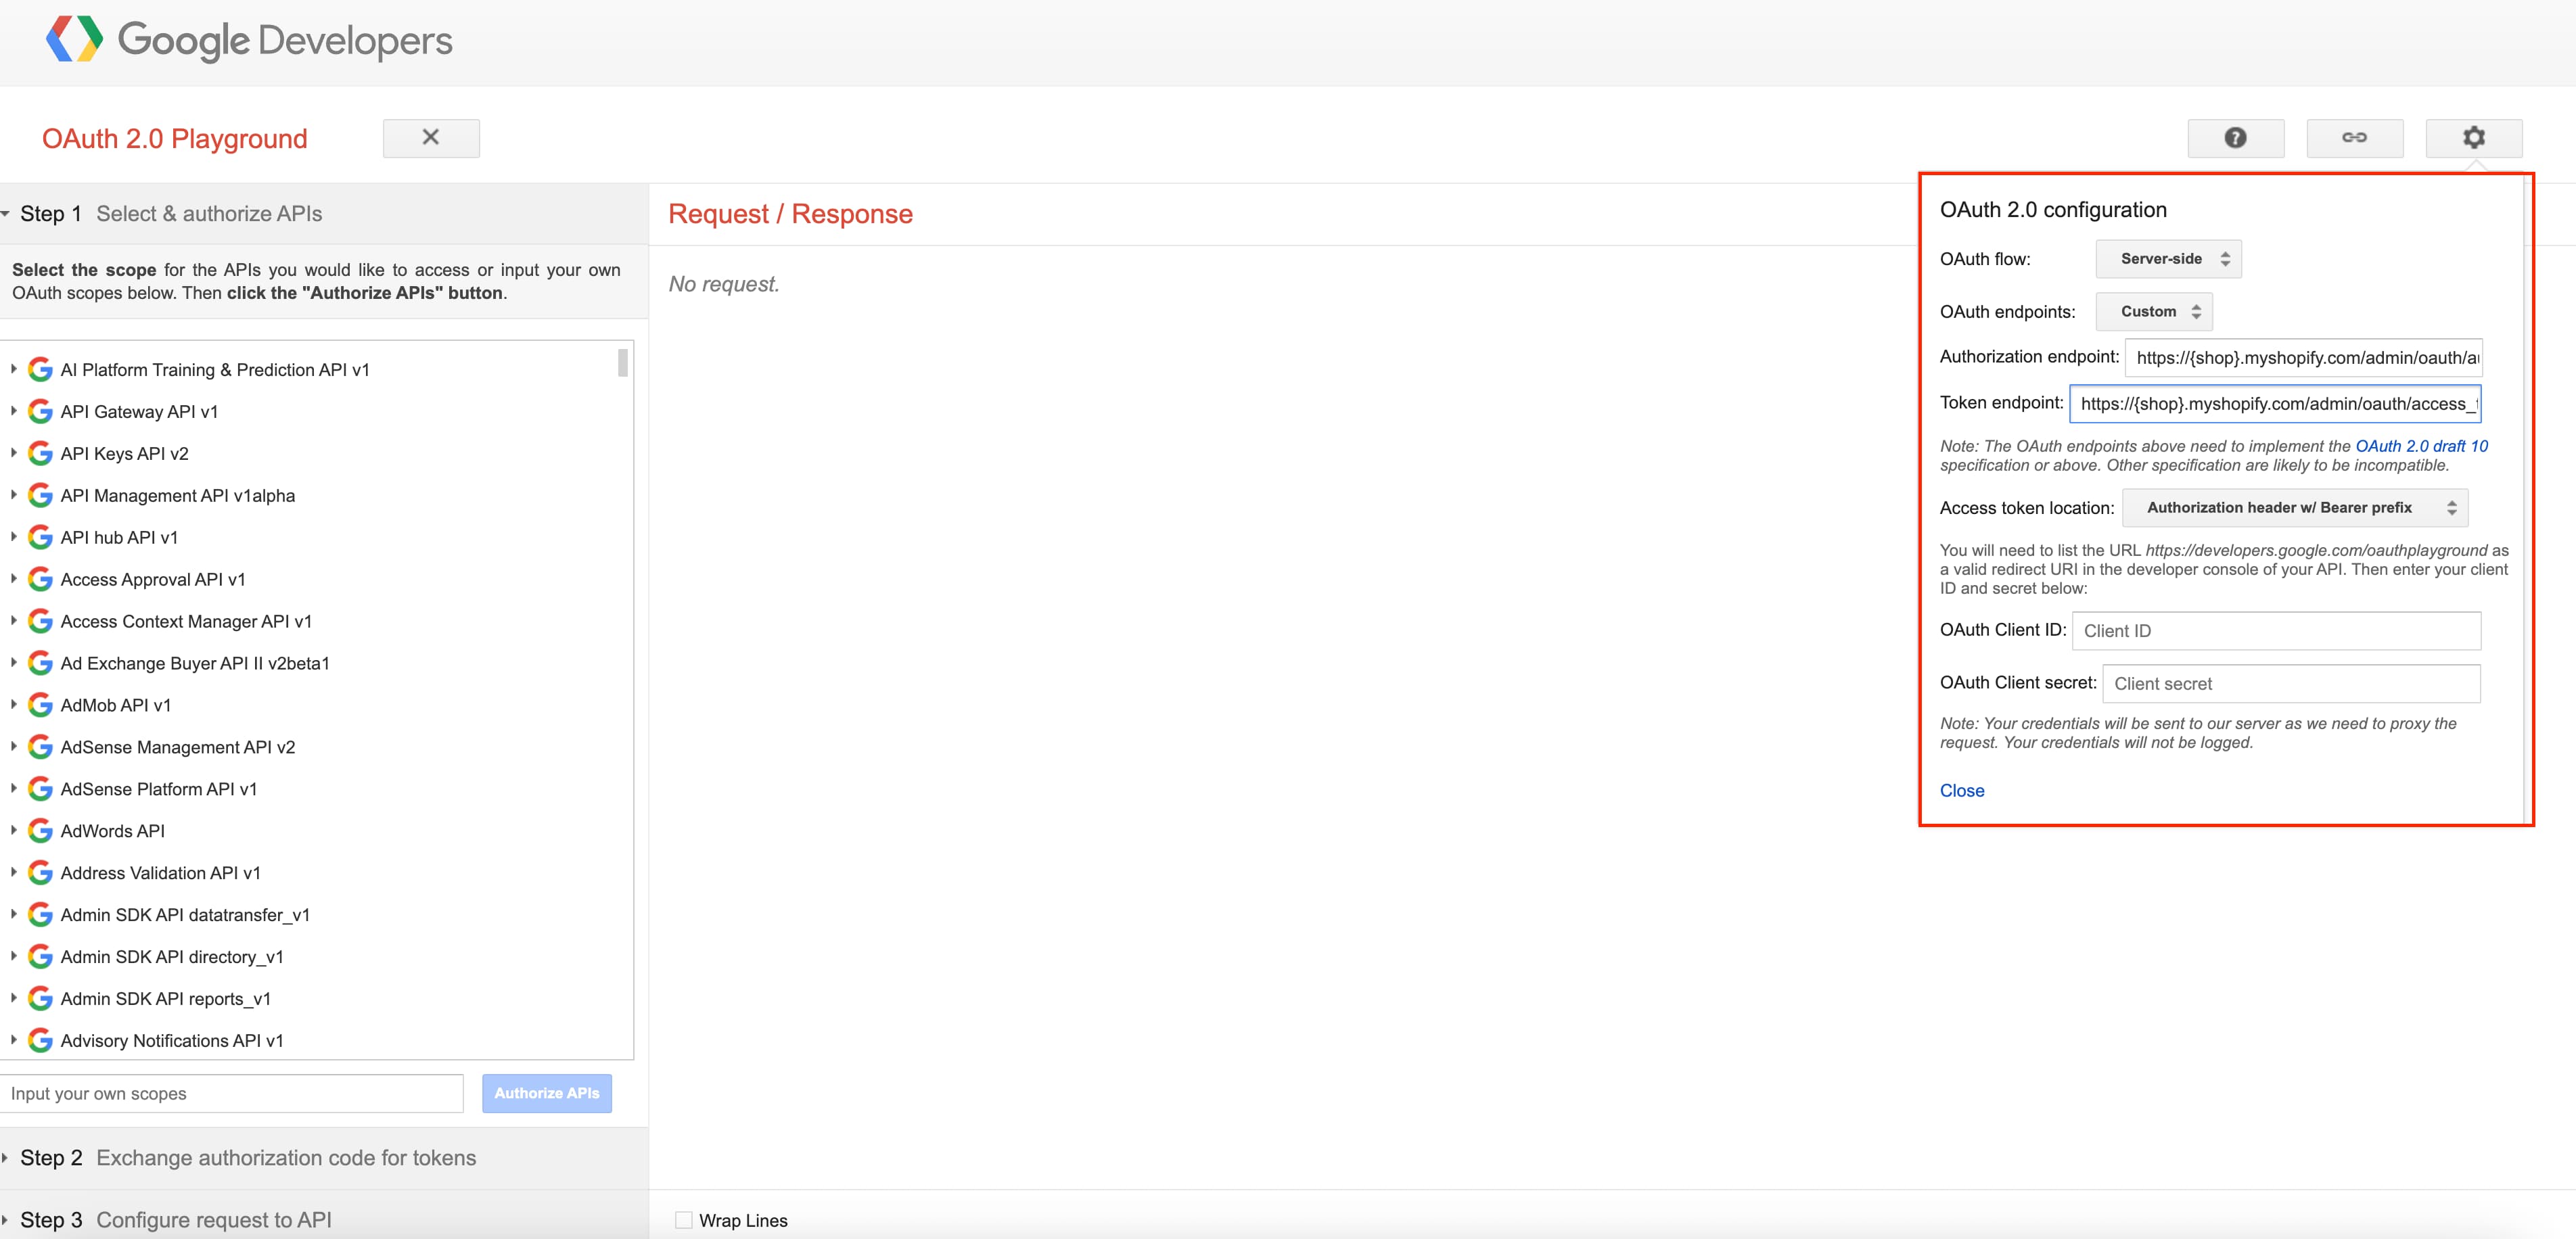2576x1239 pixels.
Task: Expand the API Management API v1alpha arrow
Action: [x=14, y=495]
